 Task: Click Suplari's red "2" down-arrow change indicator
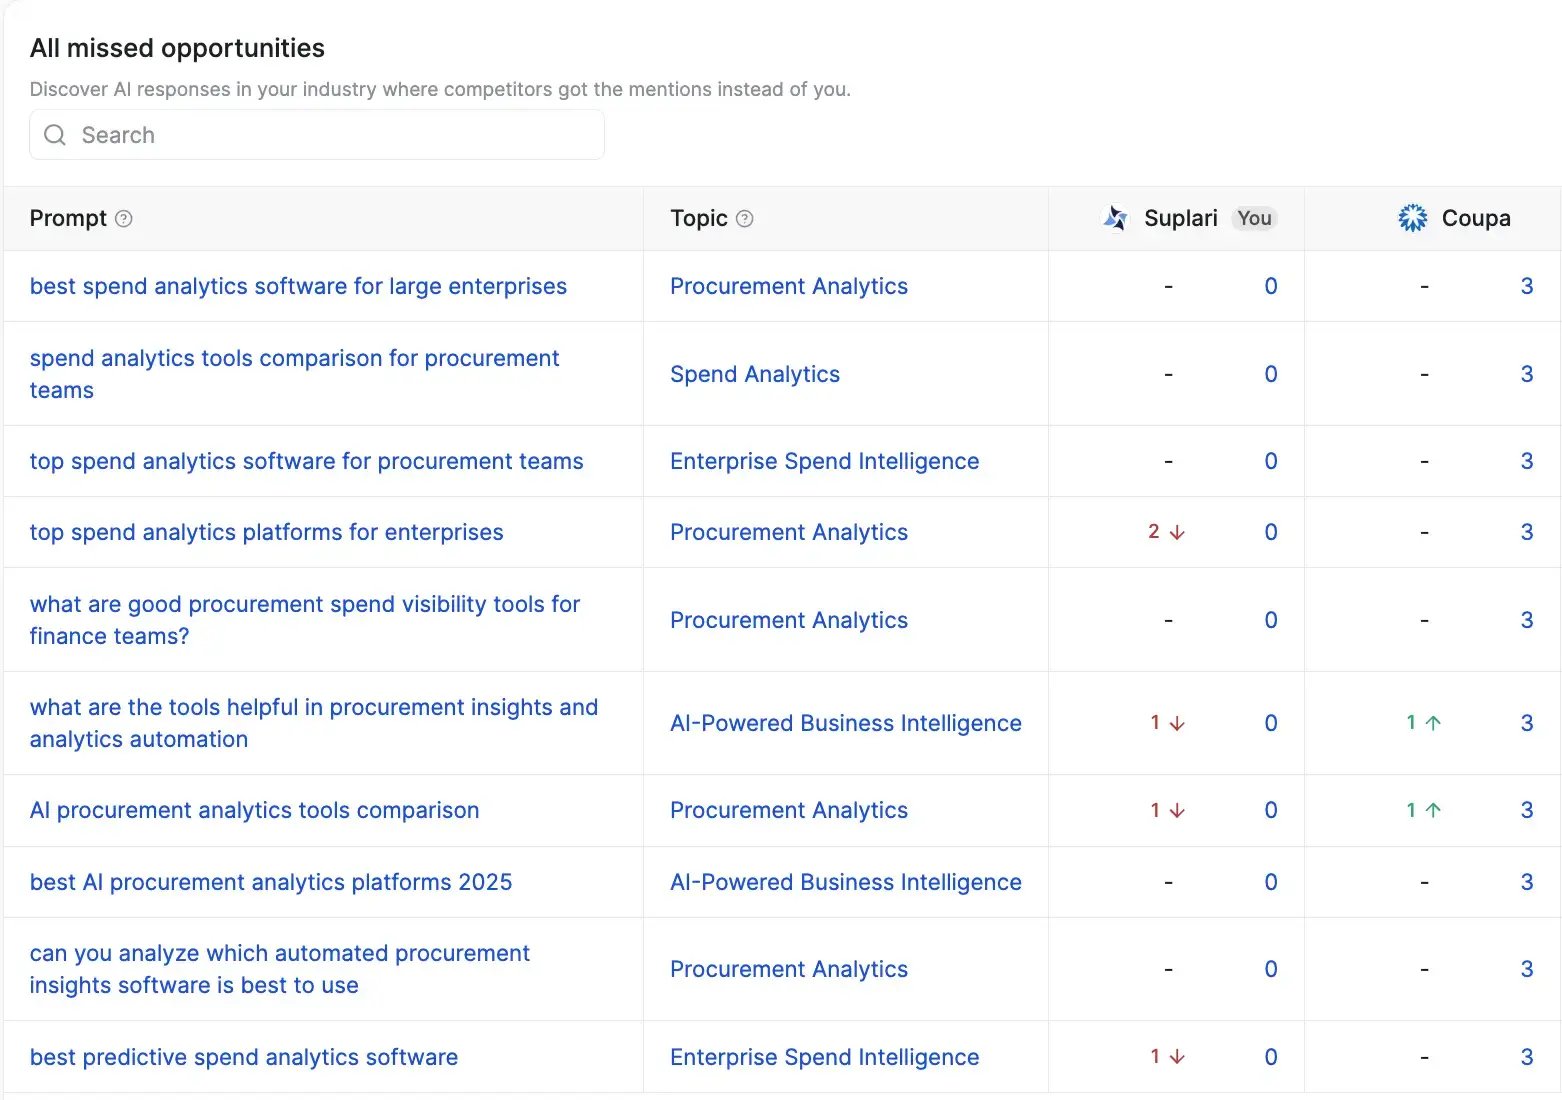pos(1166,532)
